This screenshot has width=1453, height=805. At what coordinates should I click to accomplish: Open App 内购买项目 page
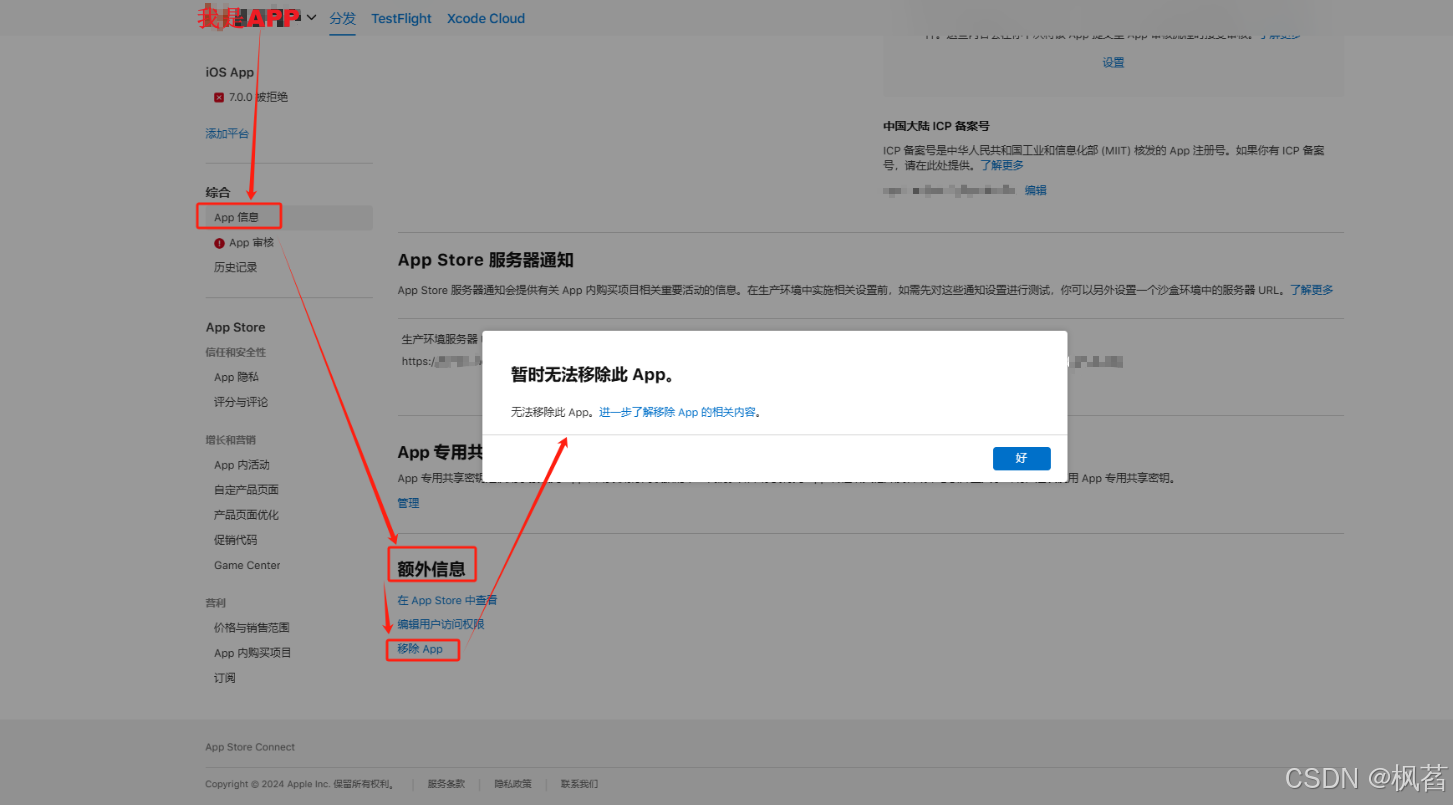coord(253,653)
